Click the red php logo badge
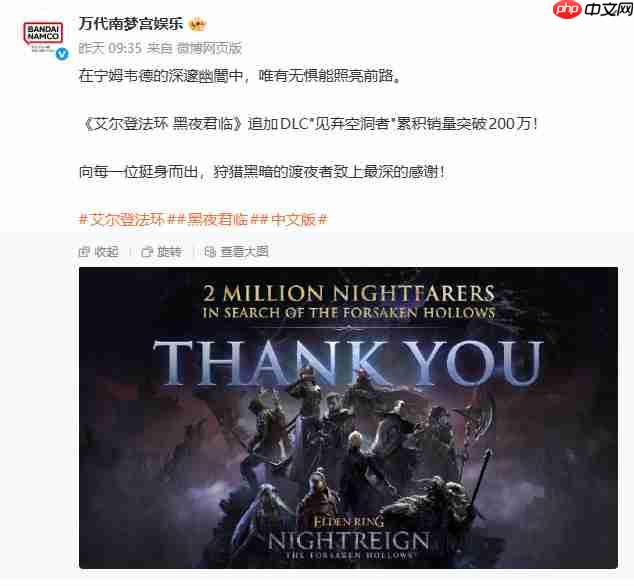 click(x=567, y=10)
